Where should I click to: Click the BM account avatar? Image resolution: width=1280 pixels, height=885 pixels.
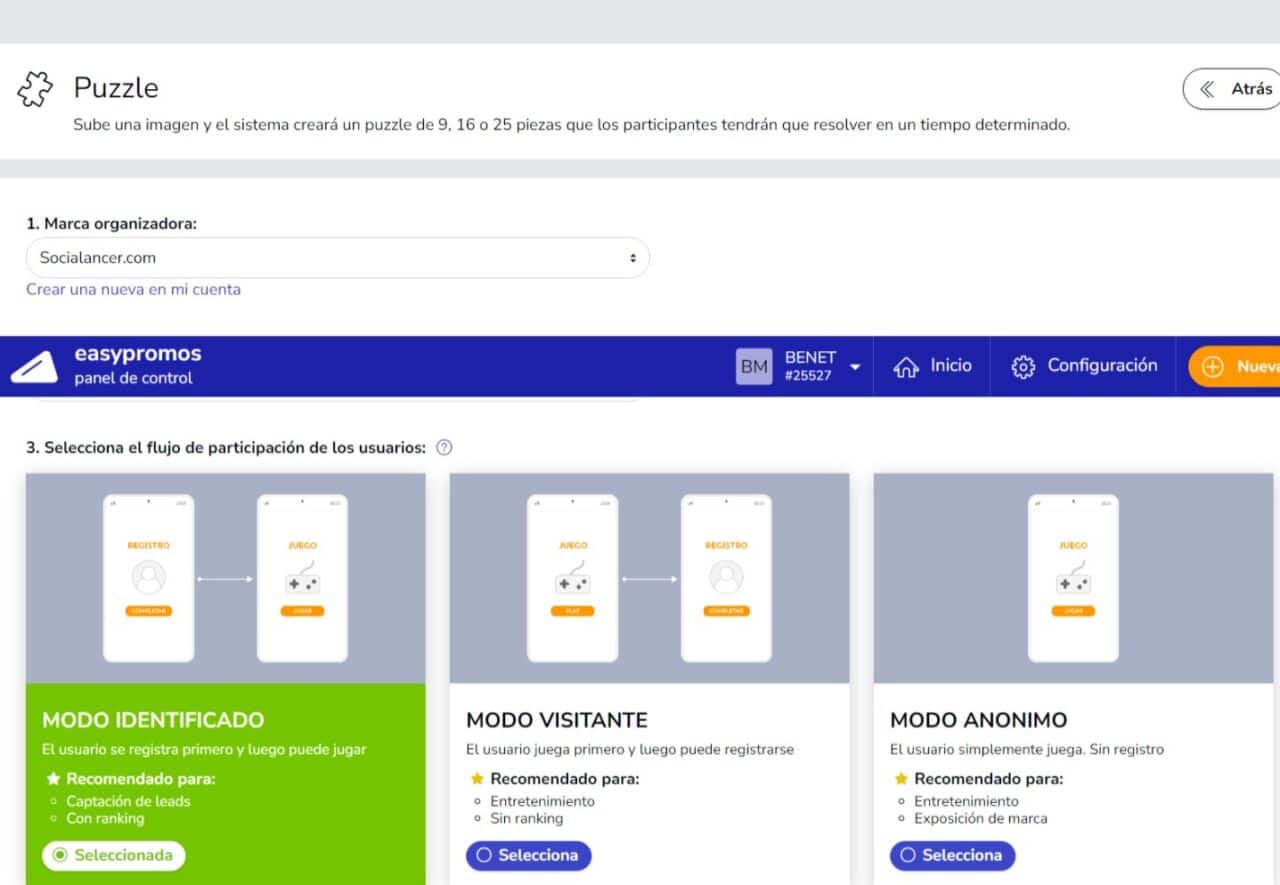point(754,367)
